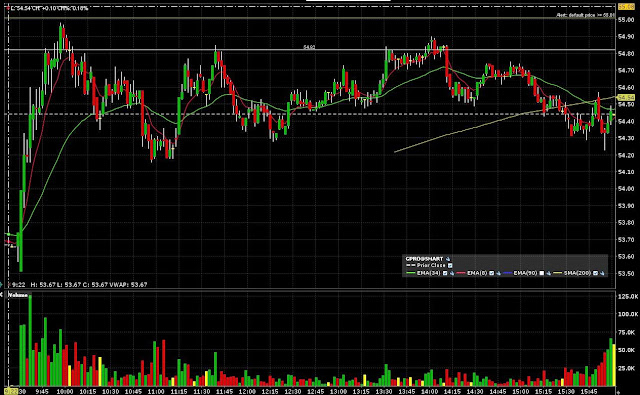Uncheck the EMA(34) indicator checkbox
Screen dimensions: 640x395
point(445,273)
